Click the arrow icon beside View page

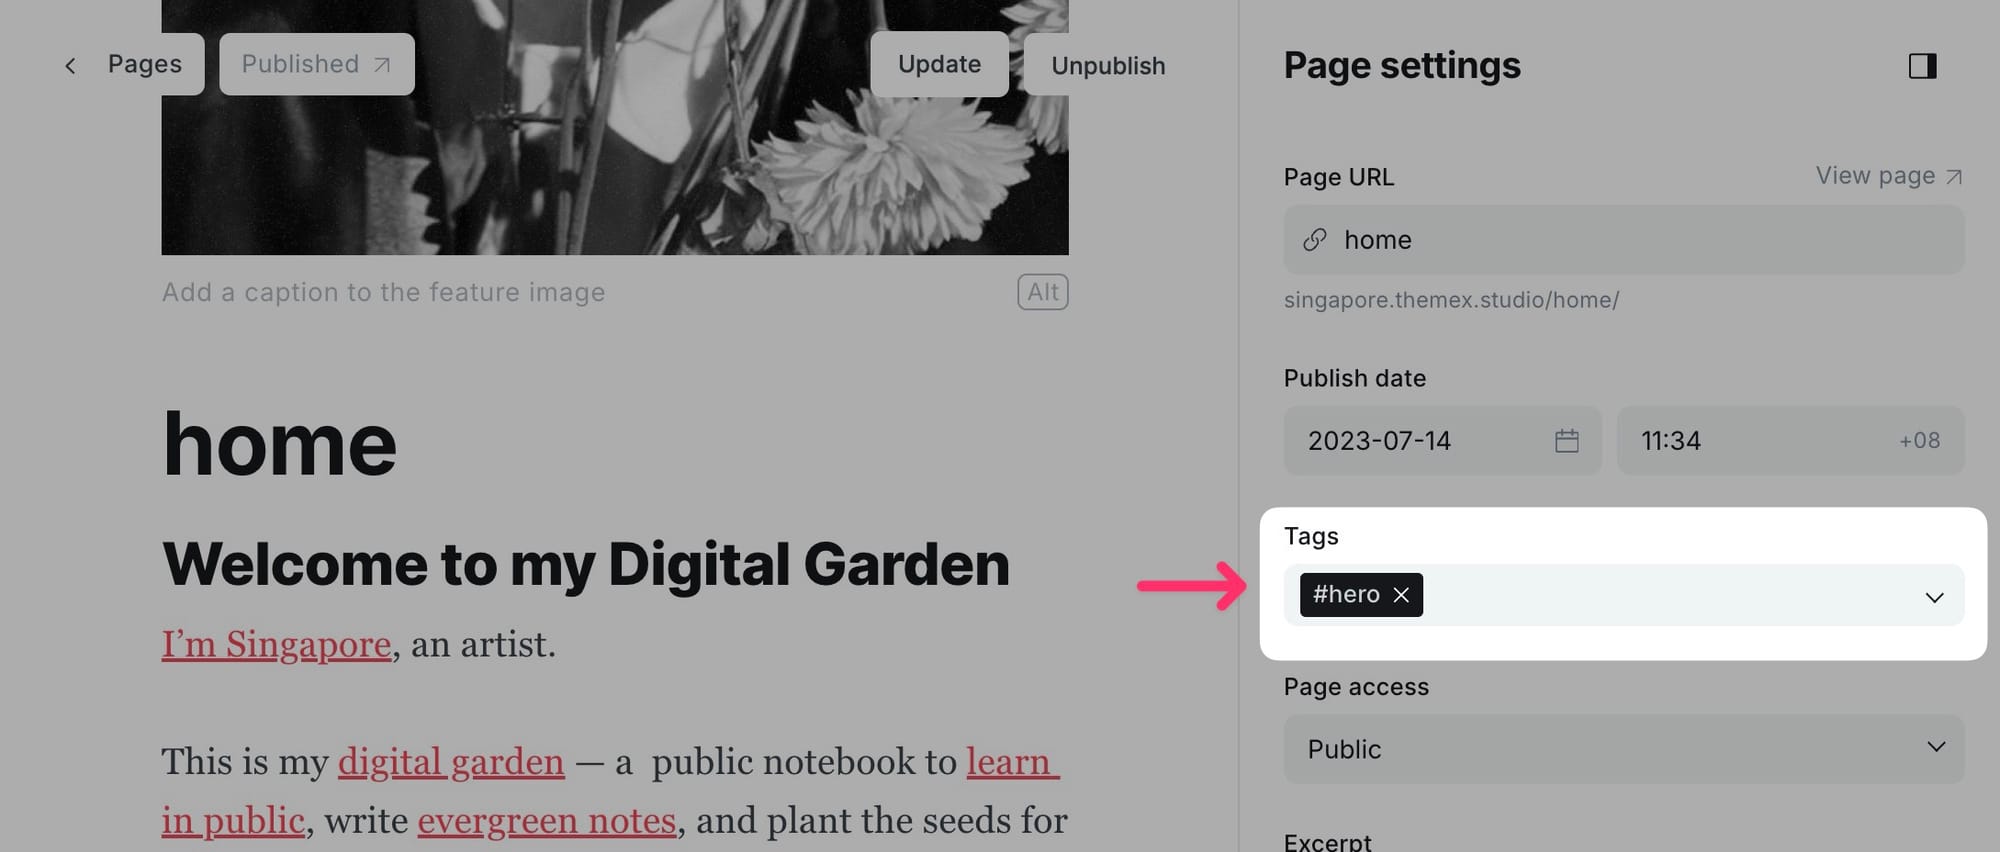pos(1953,177)
